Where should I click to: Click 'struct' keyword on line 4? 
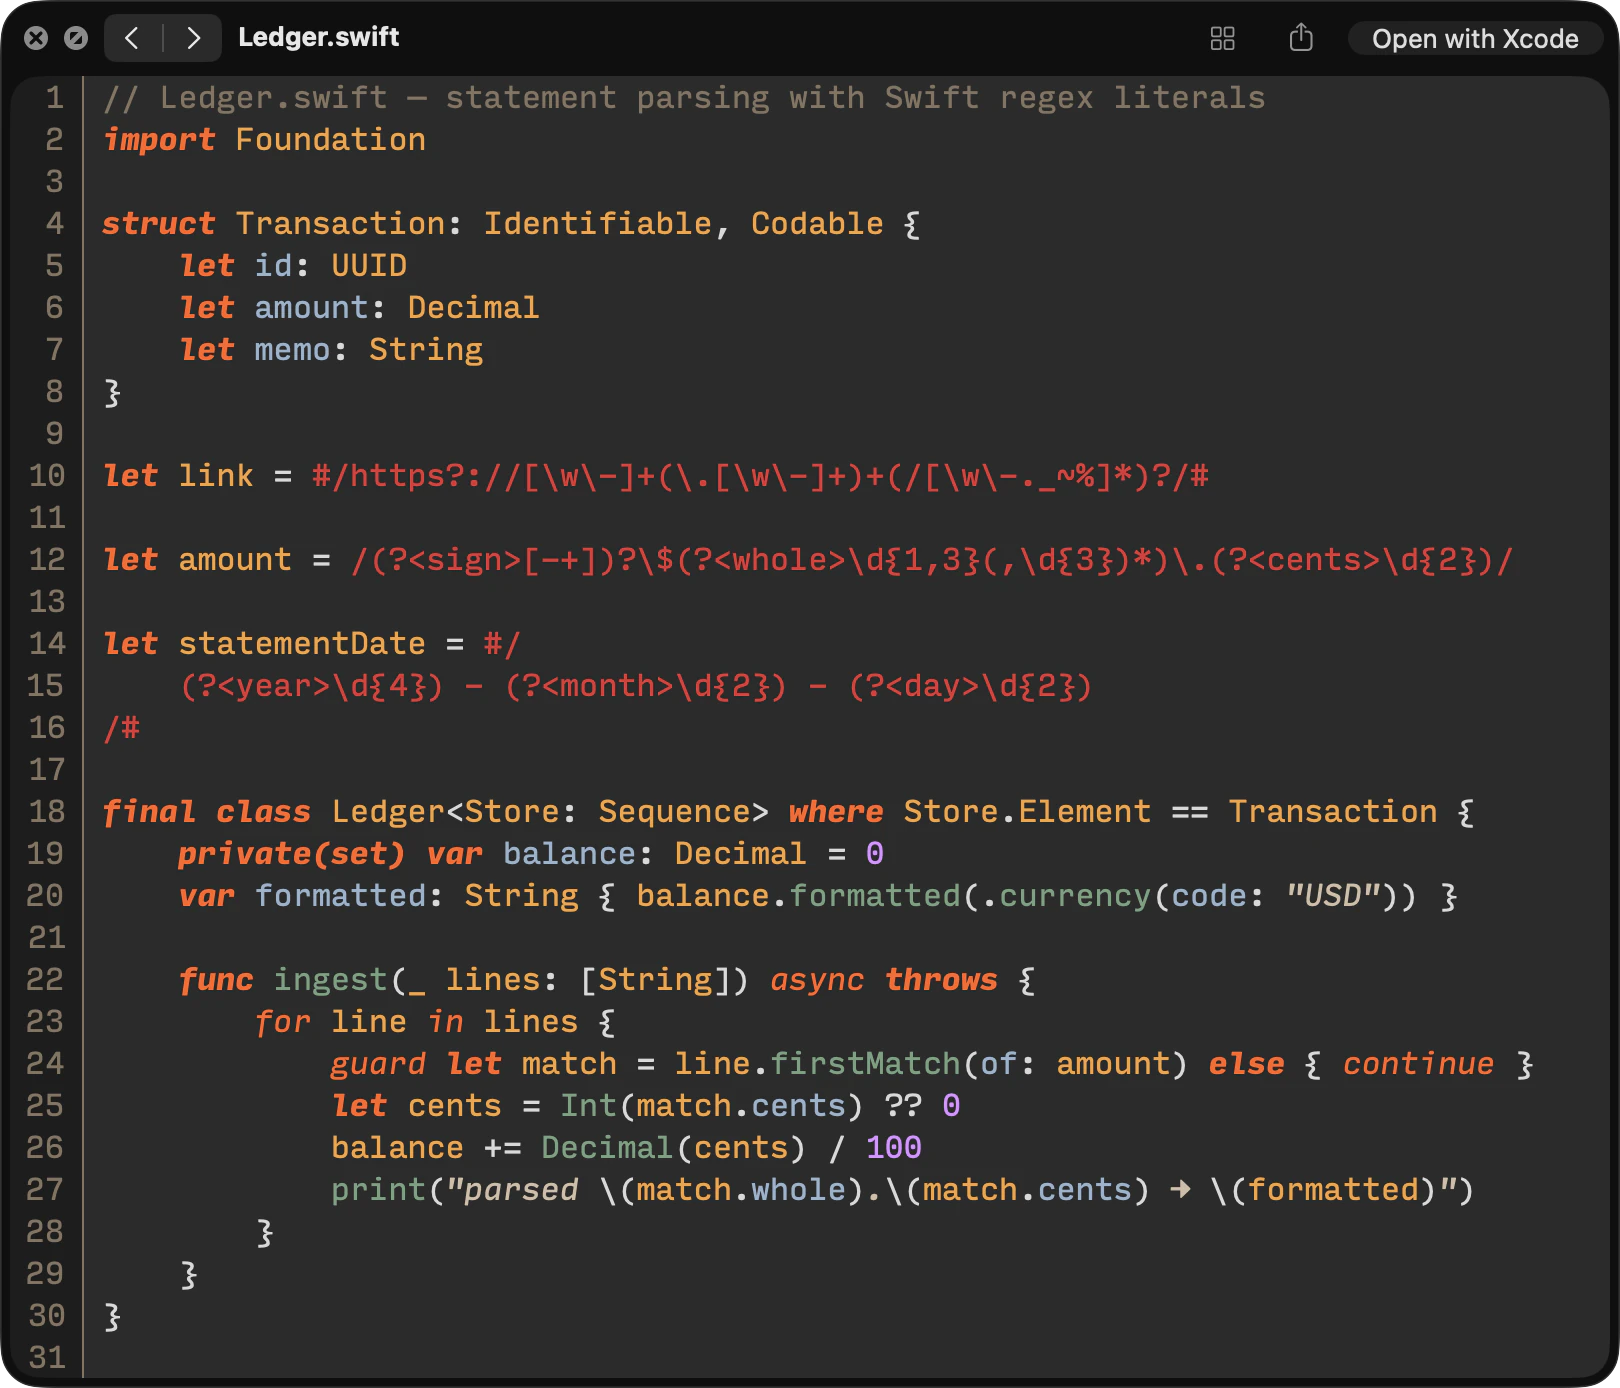159,224
